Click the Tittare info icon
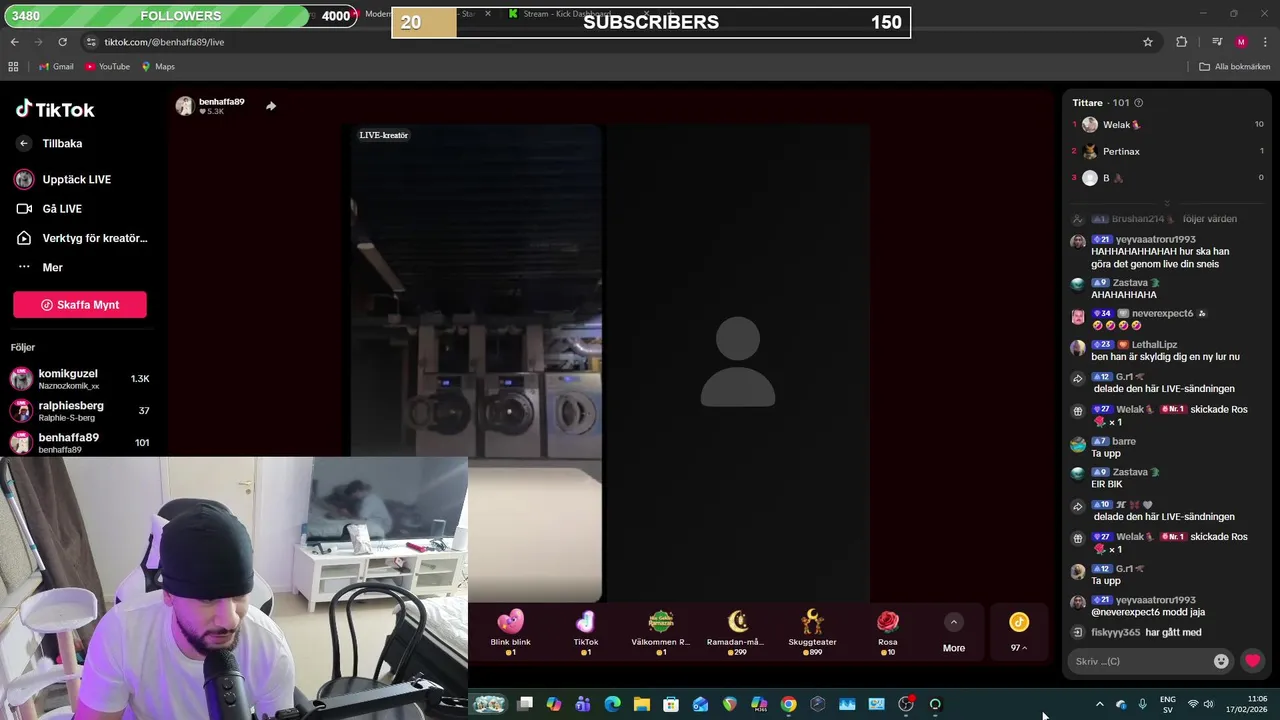 (1138, 103)
